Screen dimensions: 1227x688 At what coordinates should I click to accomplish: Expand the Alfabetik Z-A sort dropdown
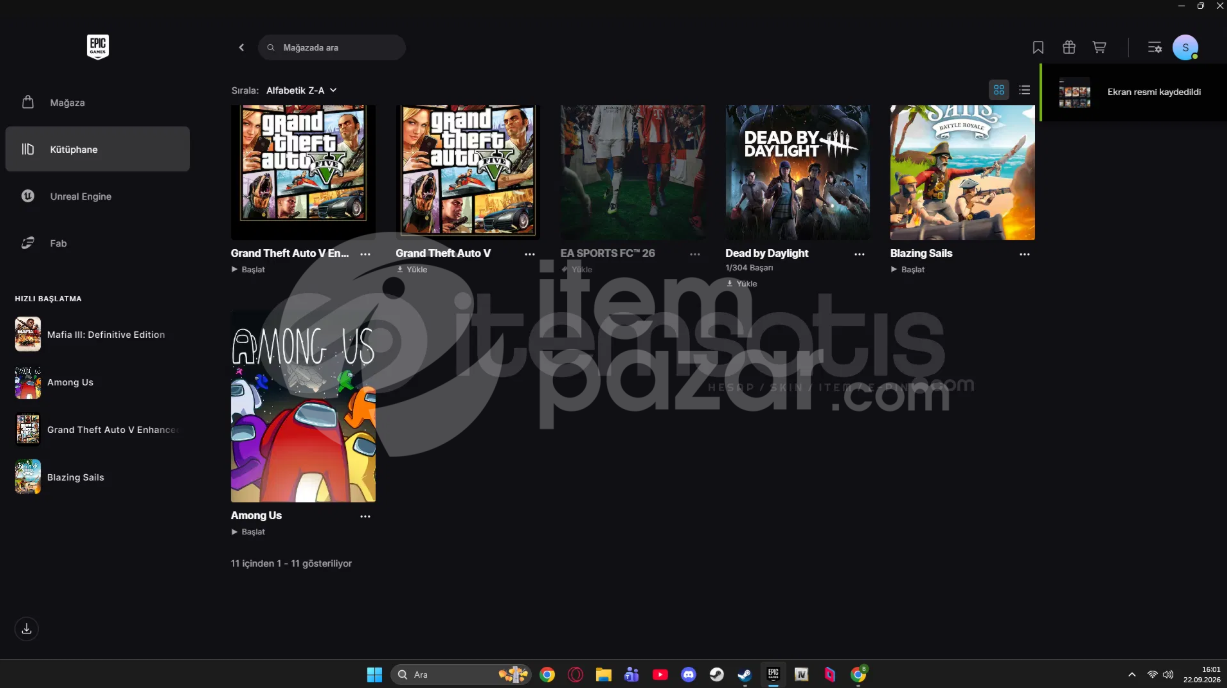[301, 90]
